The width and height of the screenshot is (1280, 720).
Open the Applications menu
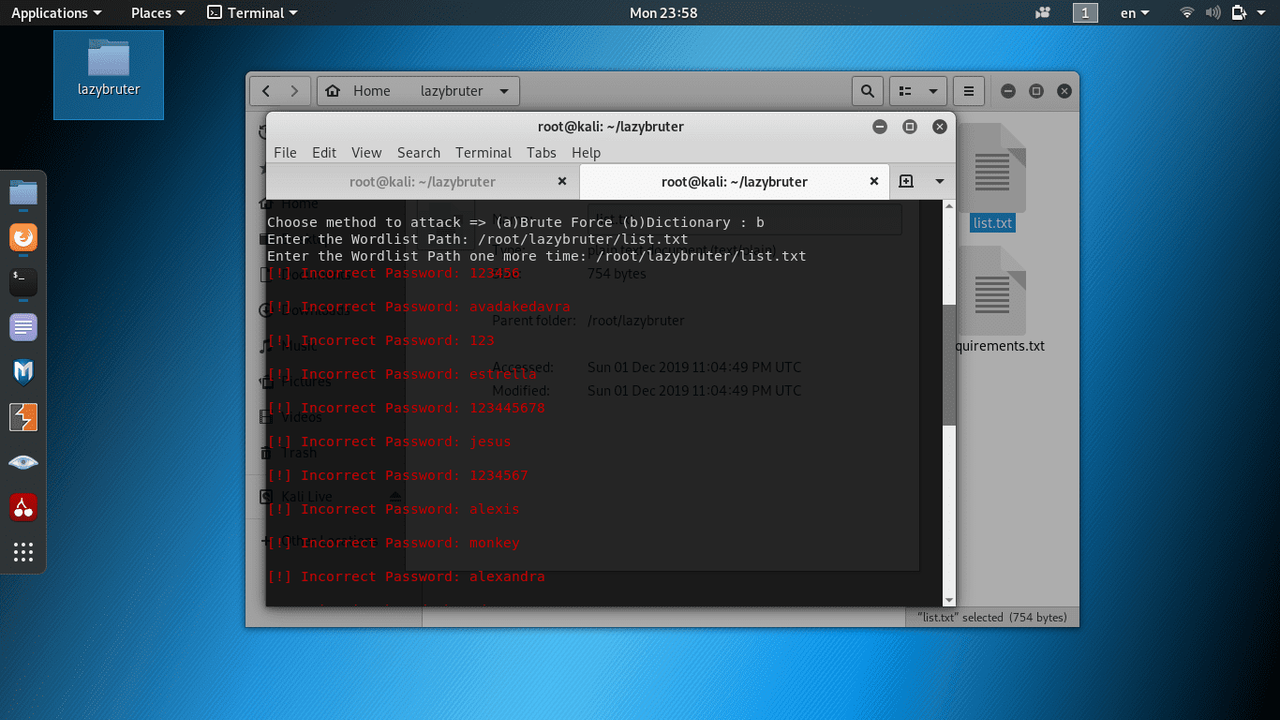[56, 13]
